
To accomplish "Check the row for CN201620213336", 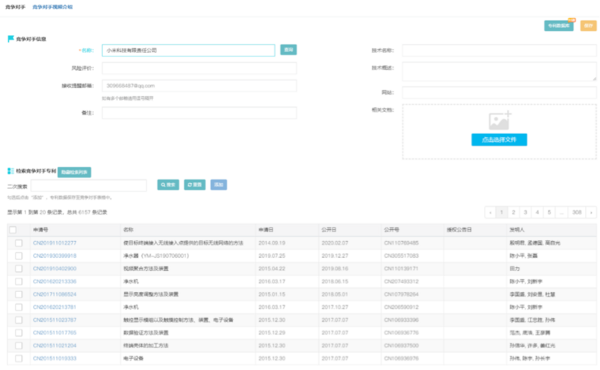I will pos(19,281).
